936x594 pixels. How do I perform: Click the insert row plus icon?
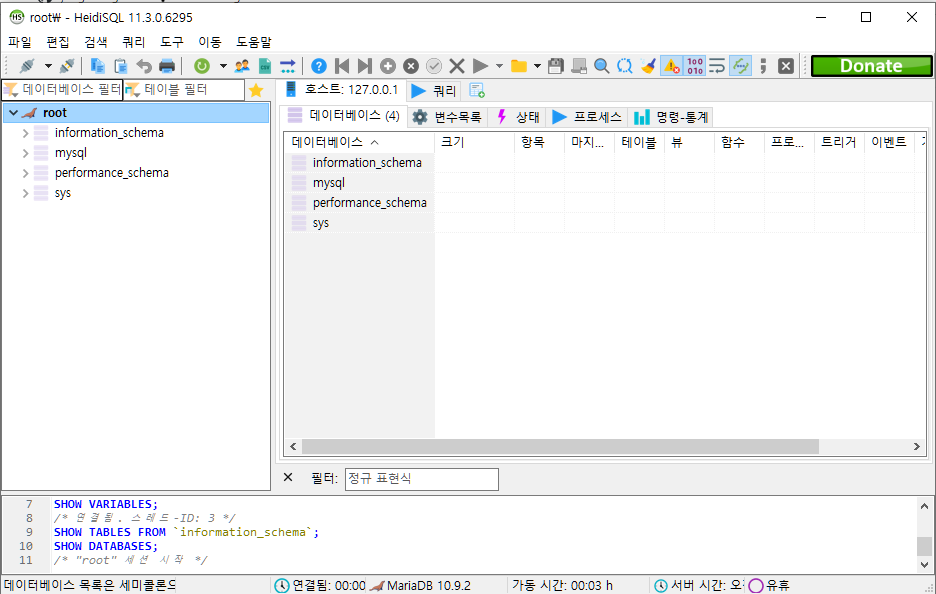[388, 66]
